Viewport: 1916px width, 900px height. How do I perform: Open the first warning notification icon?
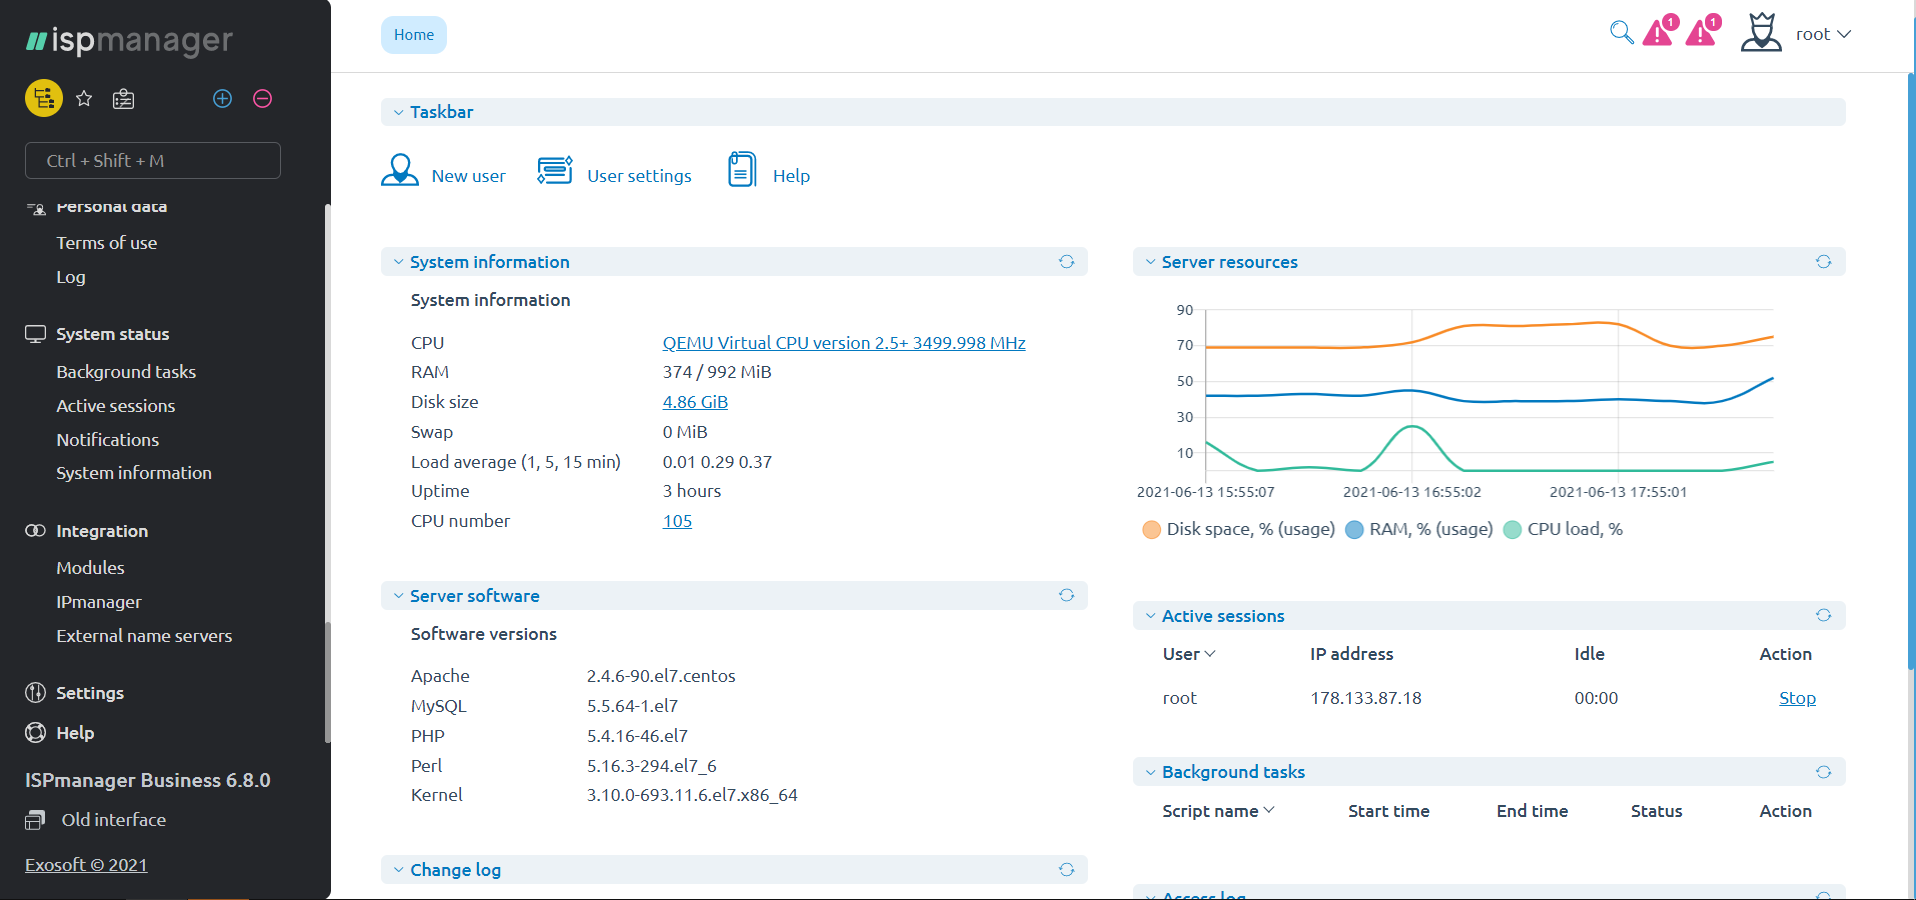(x=1659, y=32)
